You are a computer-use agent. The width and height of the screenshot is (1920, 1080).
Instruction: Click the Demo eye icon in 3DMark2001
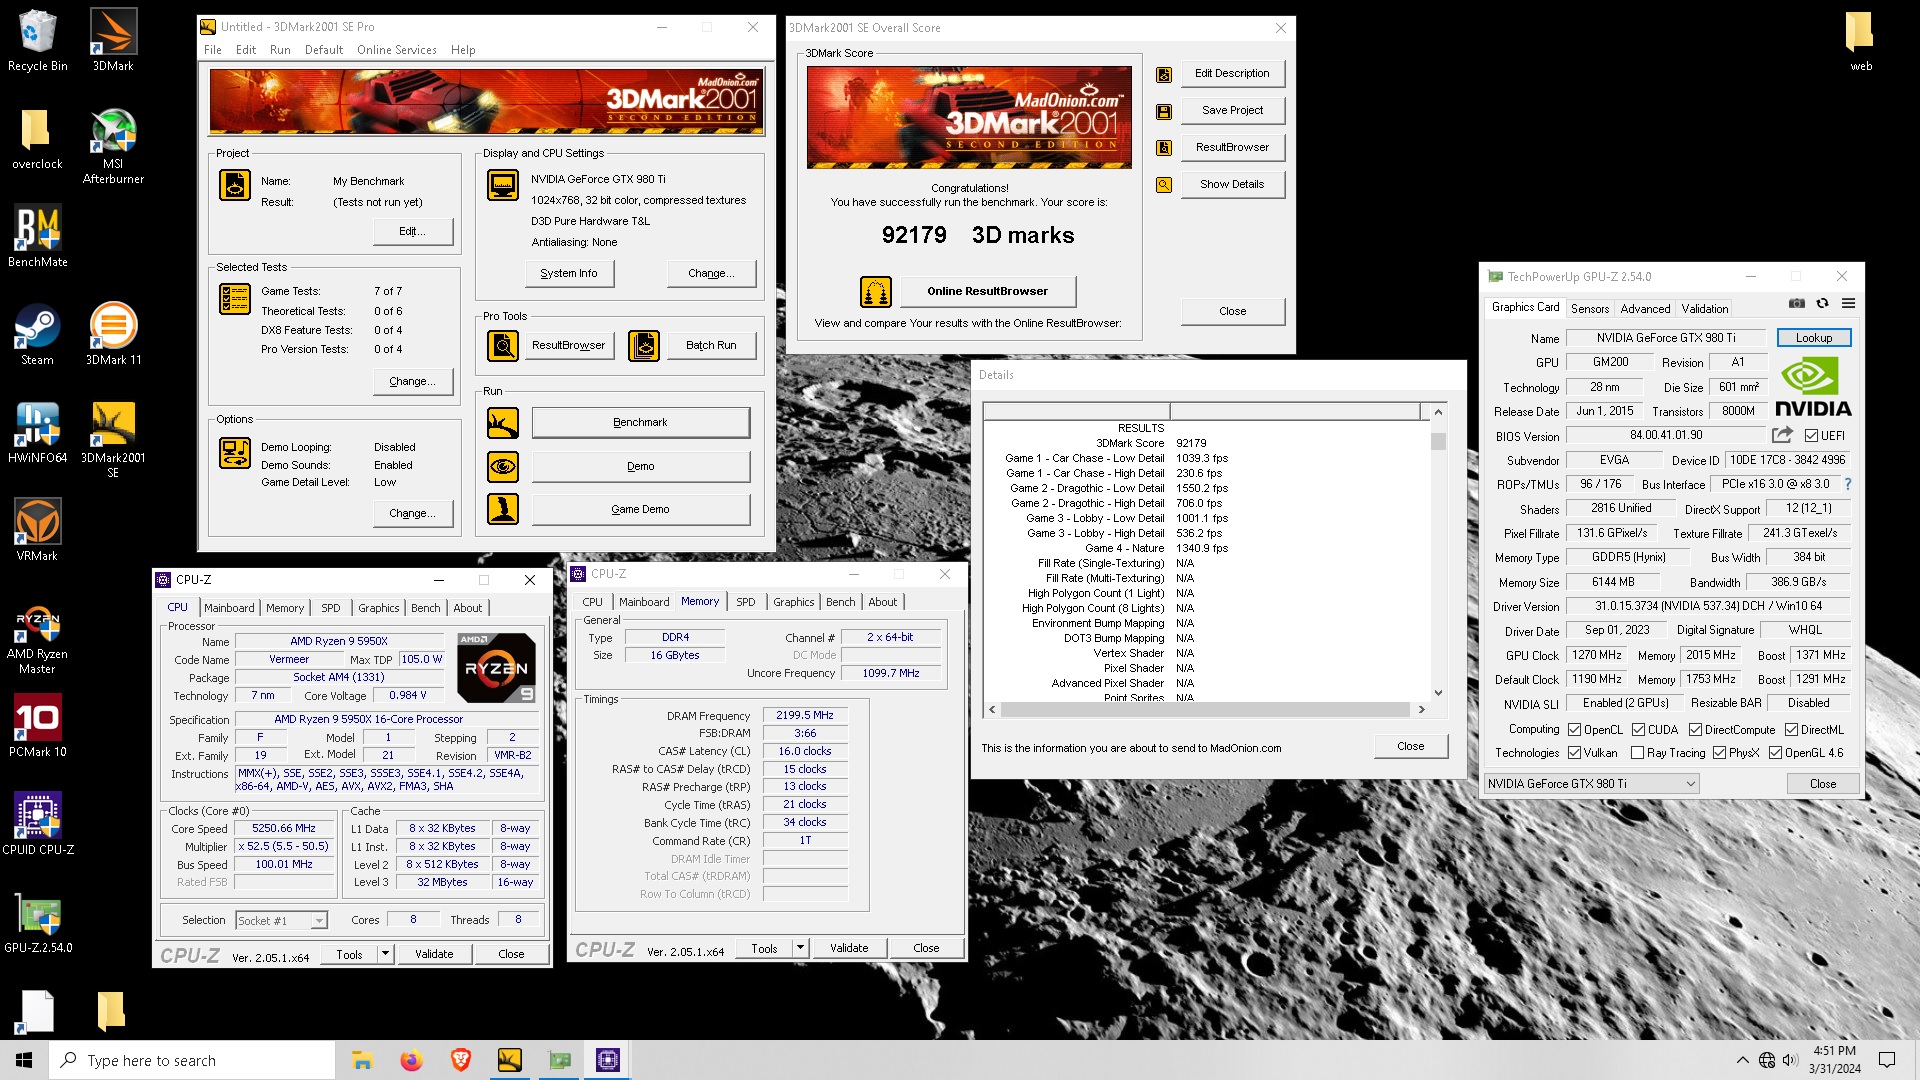click(503, 467)
